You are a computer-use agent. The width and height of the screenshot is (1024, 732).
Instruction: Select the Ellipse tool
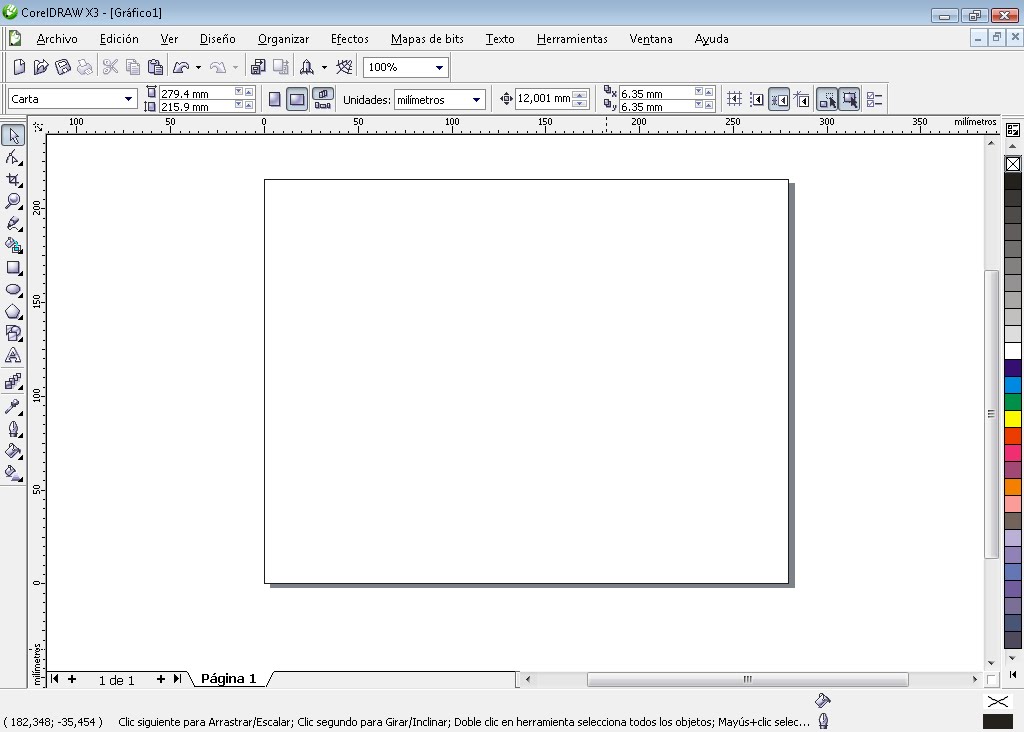pos(13,289)
